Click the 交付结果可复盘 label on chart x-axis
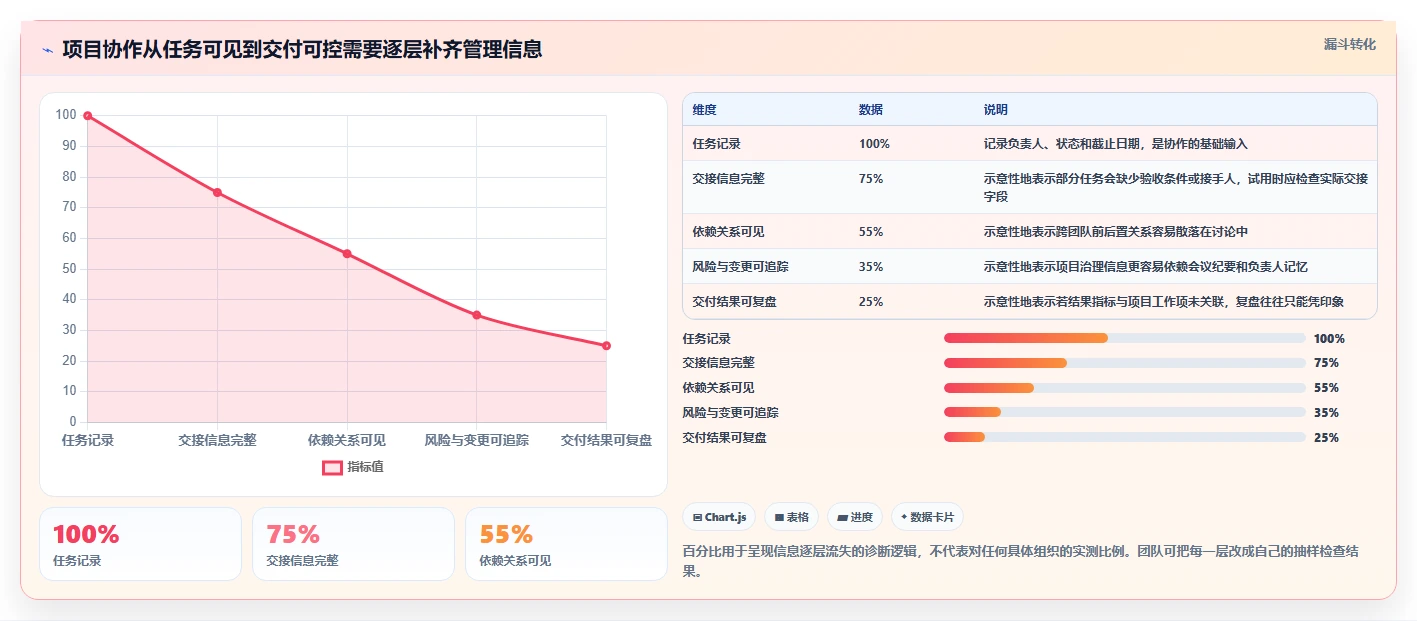 [x=606, y=440]
